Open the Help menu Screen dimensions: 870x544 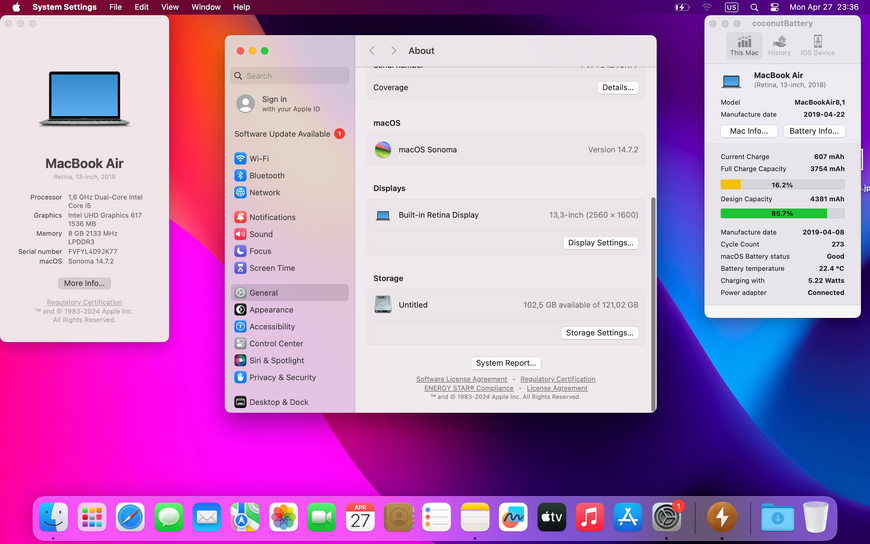click(241, 7)
